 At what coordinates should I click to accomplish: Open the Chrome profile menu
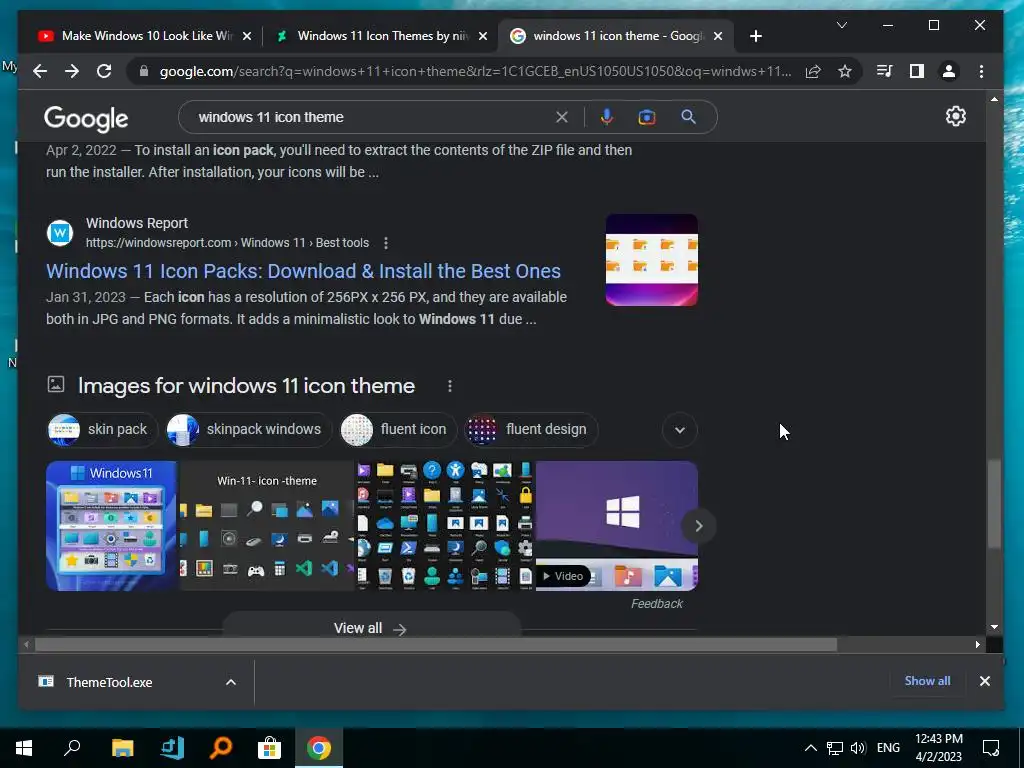(949, 71)
